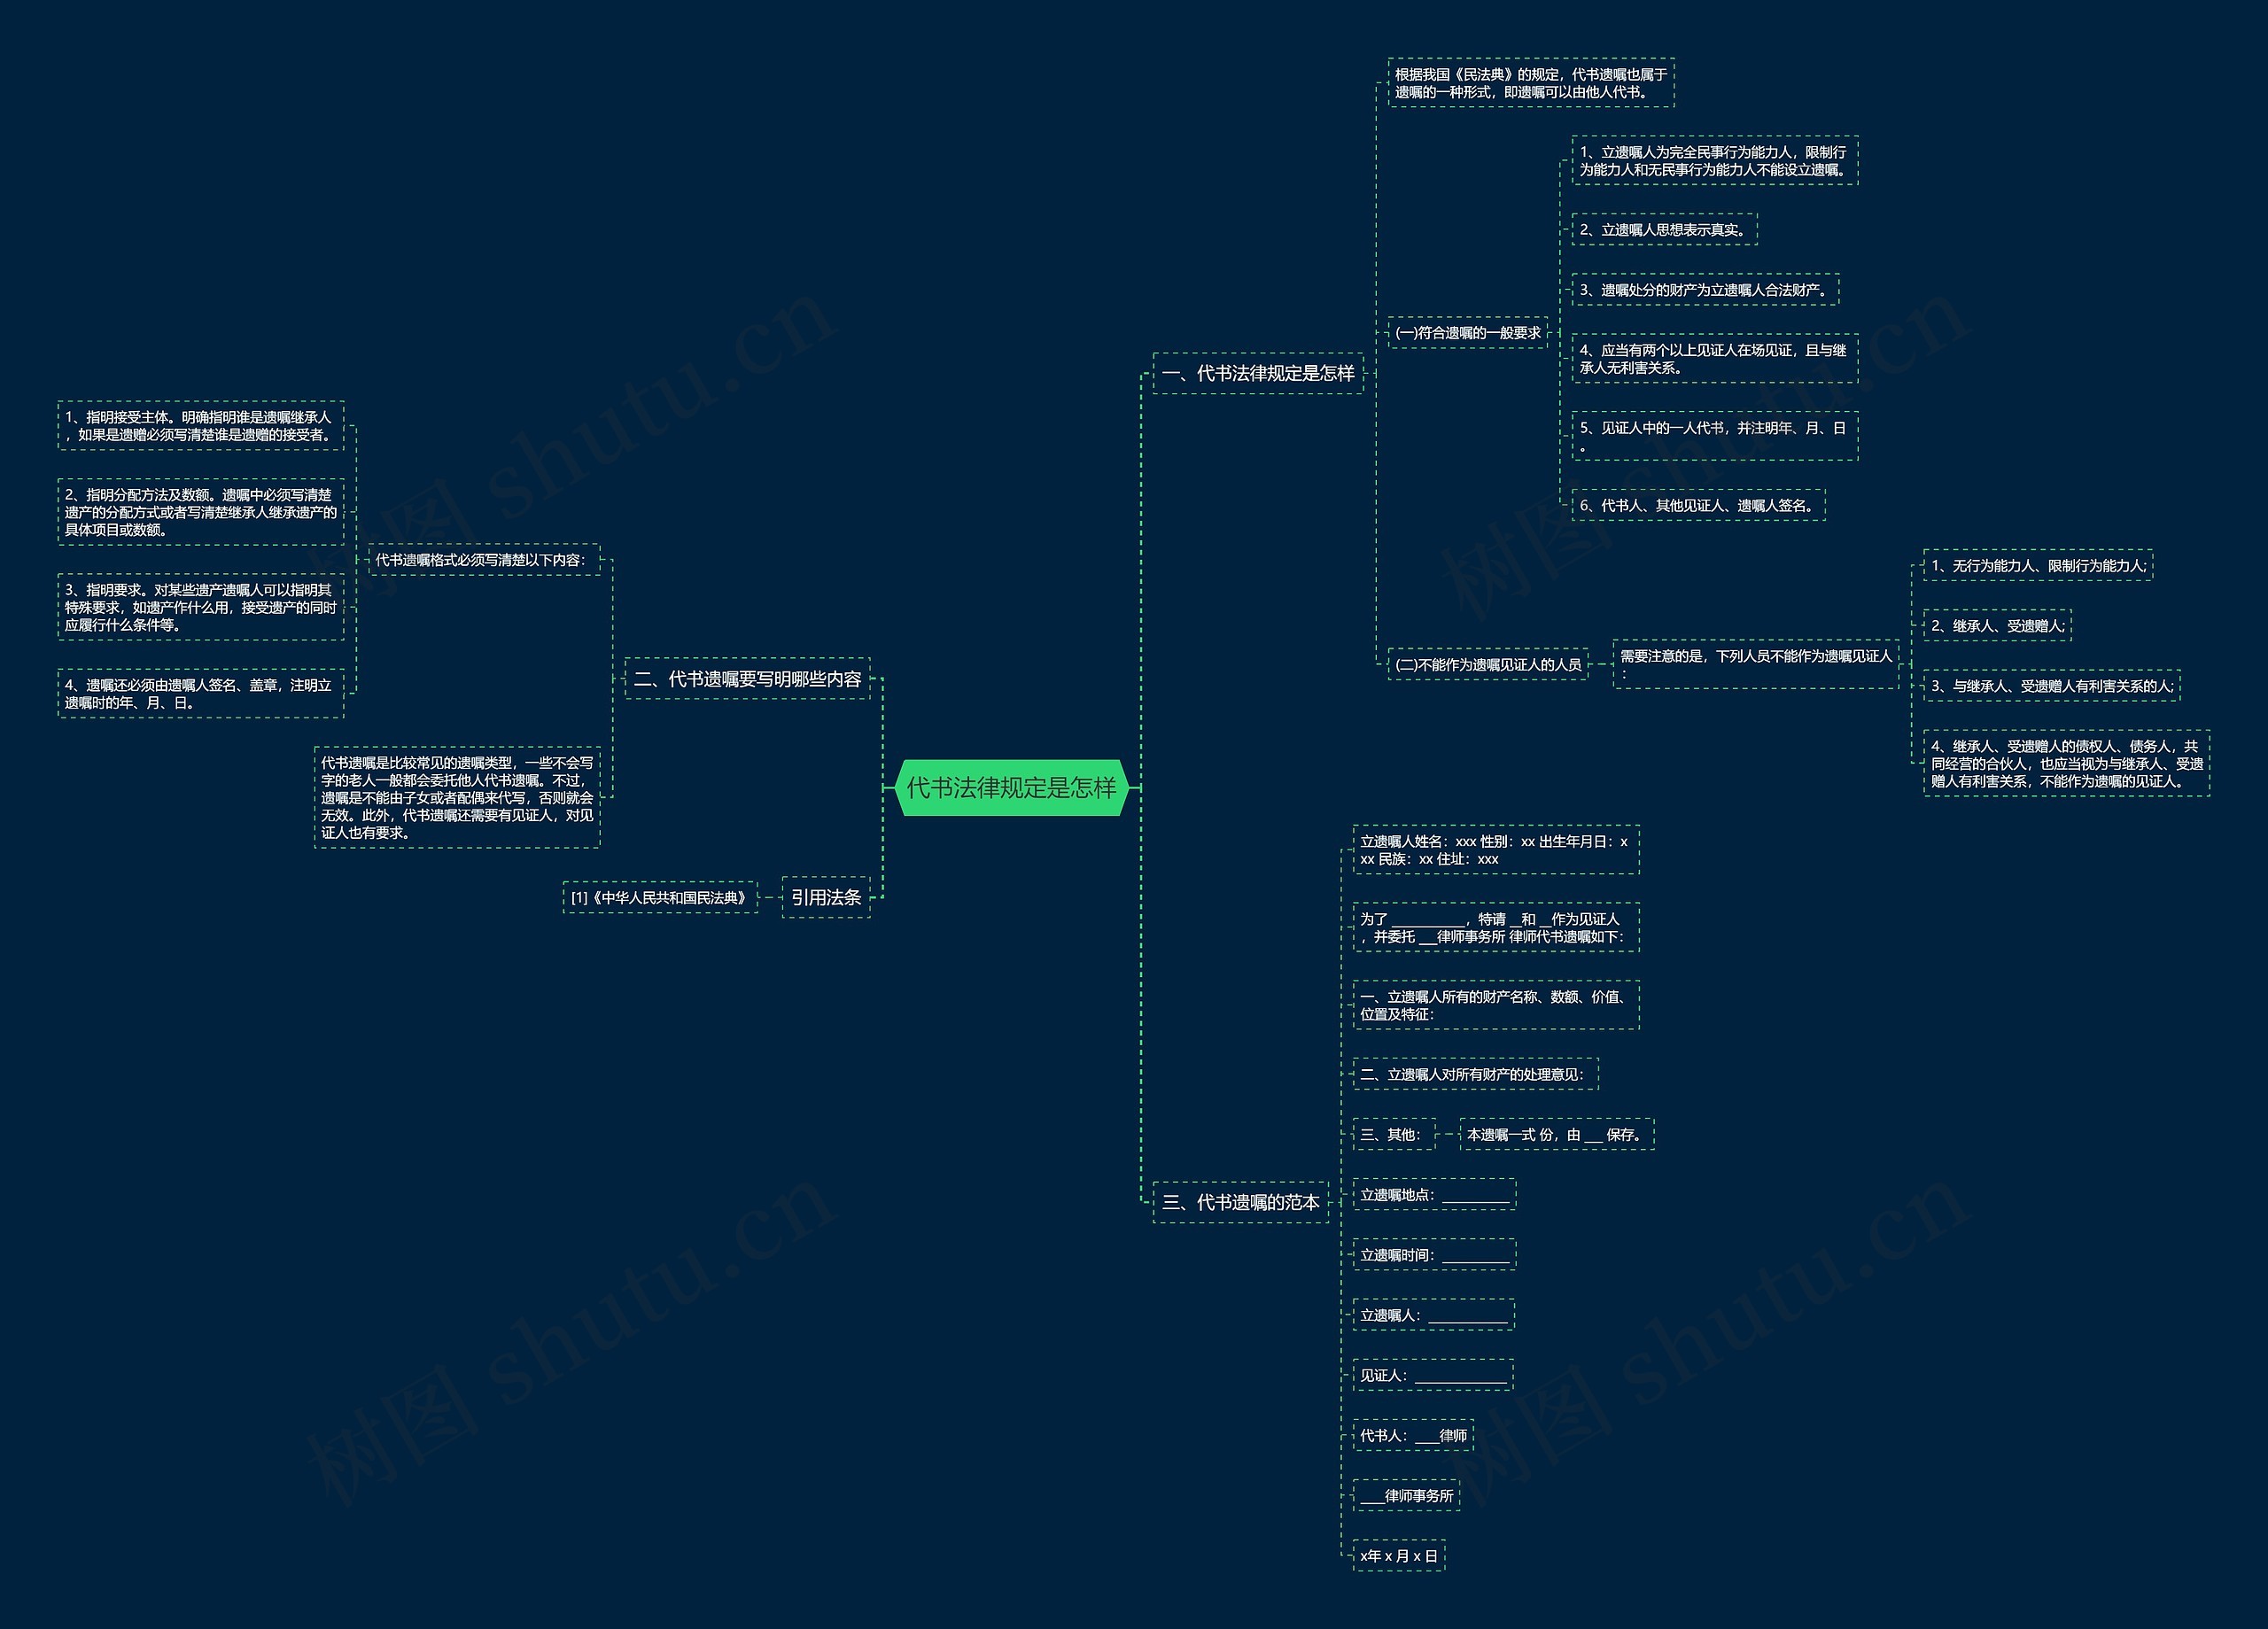The height and width of the screenshot is (1629, 2268).
Task: Click node 2、指明分配方法及数额
Action: coord(201,512)
